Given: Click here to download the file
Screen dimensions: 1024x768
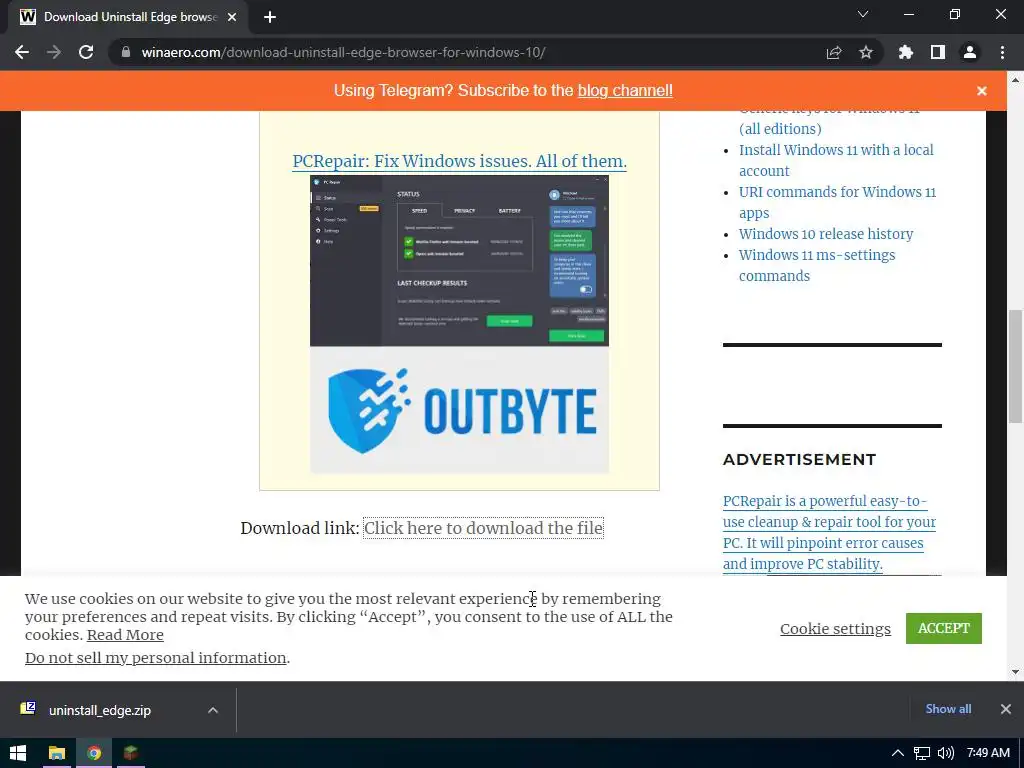Looking at the screenshot, I should click(483, 528).
